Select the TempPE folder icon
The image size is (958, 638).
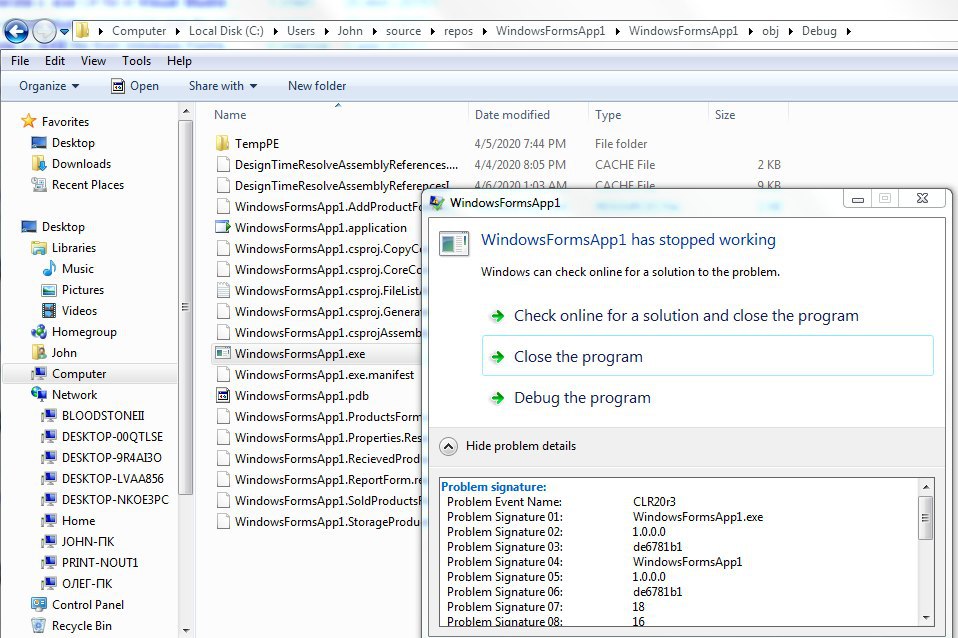coord(222,143)
